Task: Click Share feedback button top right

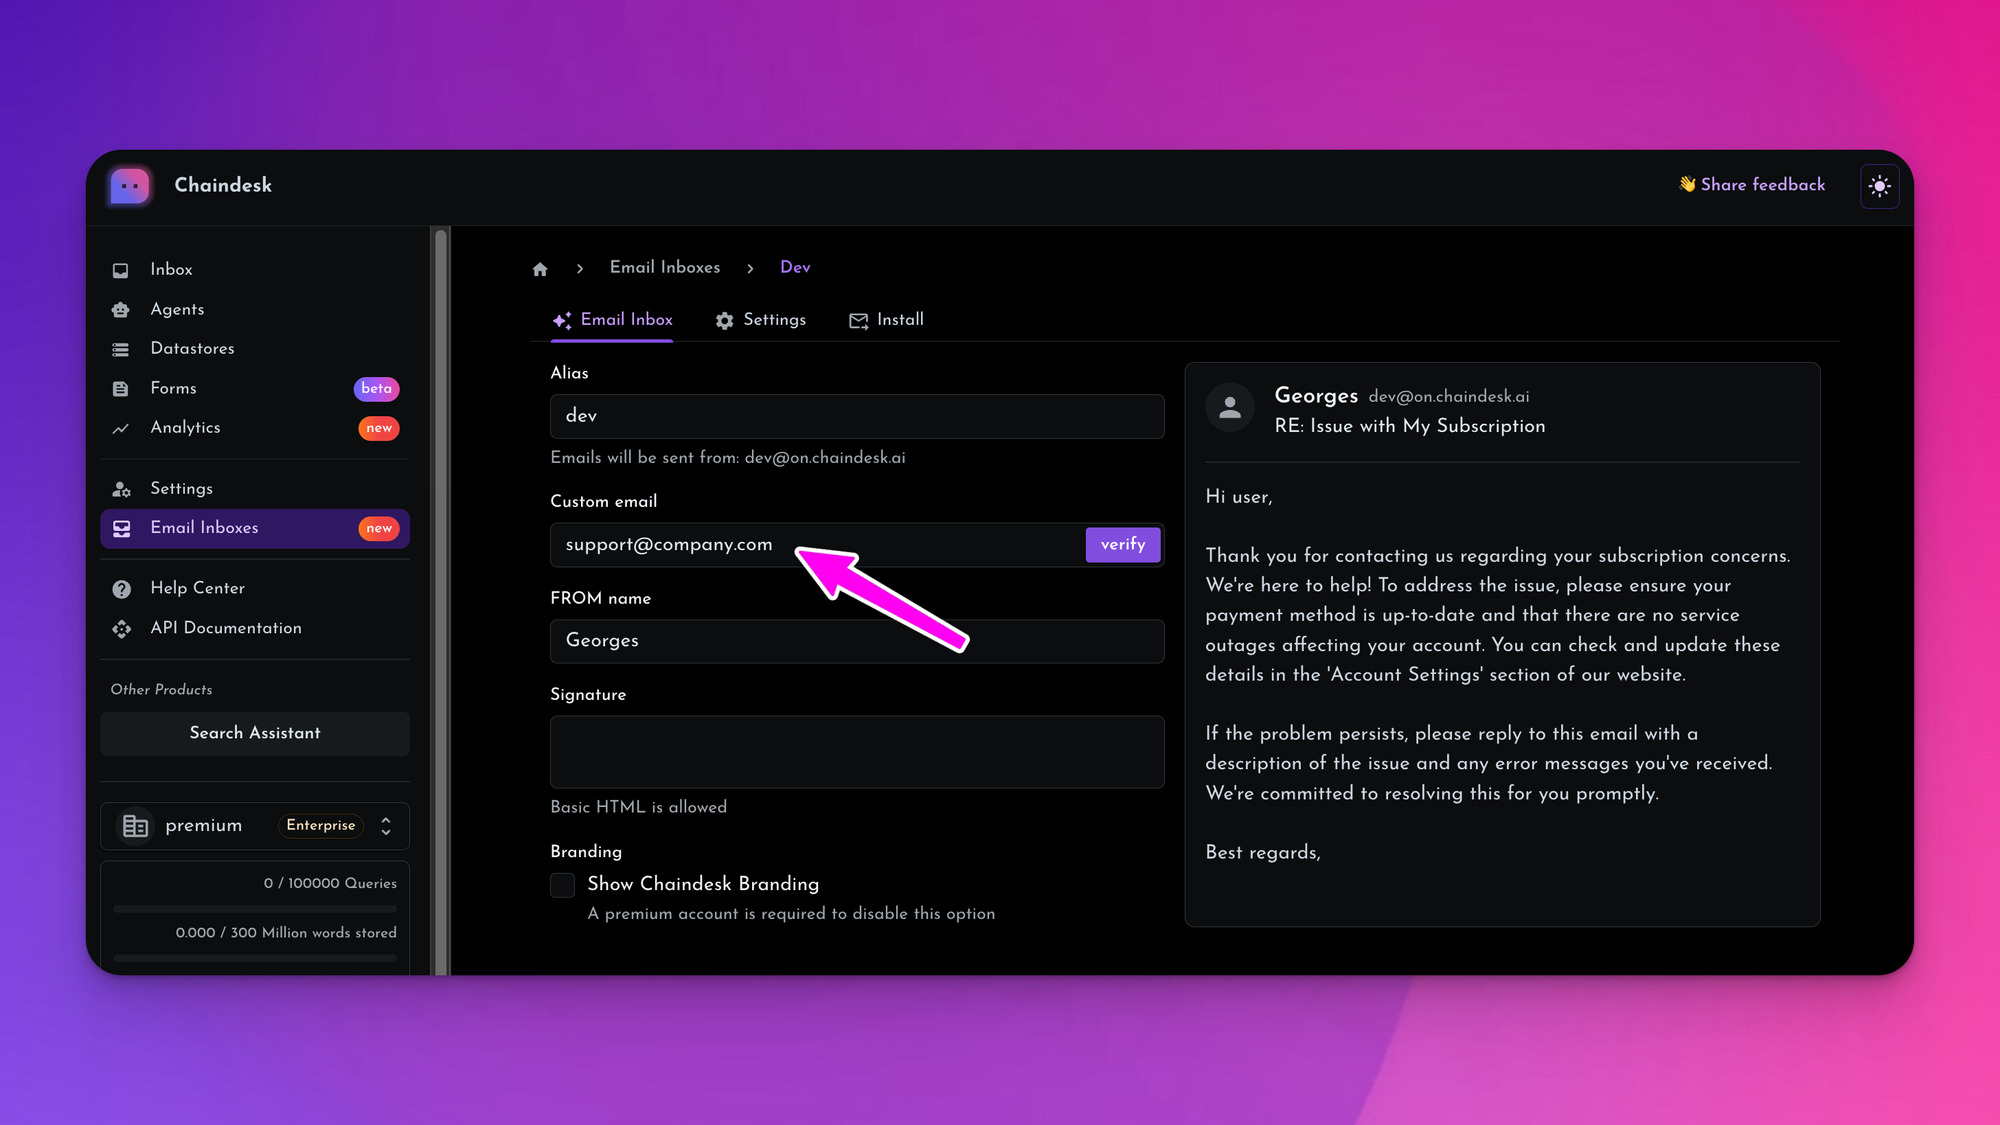Action: tap(1751, 184)
